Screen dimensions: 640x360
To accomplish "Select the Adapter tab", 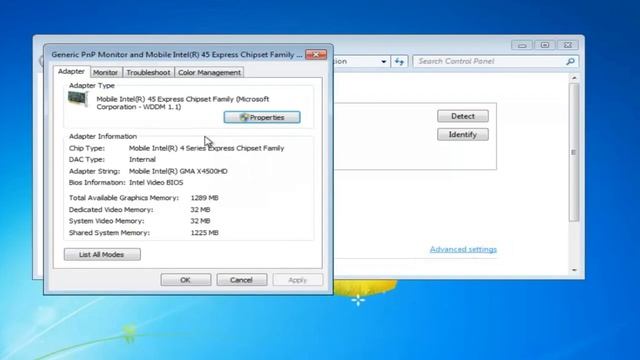I will [x=71, y=71].
